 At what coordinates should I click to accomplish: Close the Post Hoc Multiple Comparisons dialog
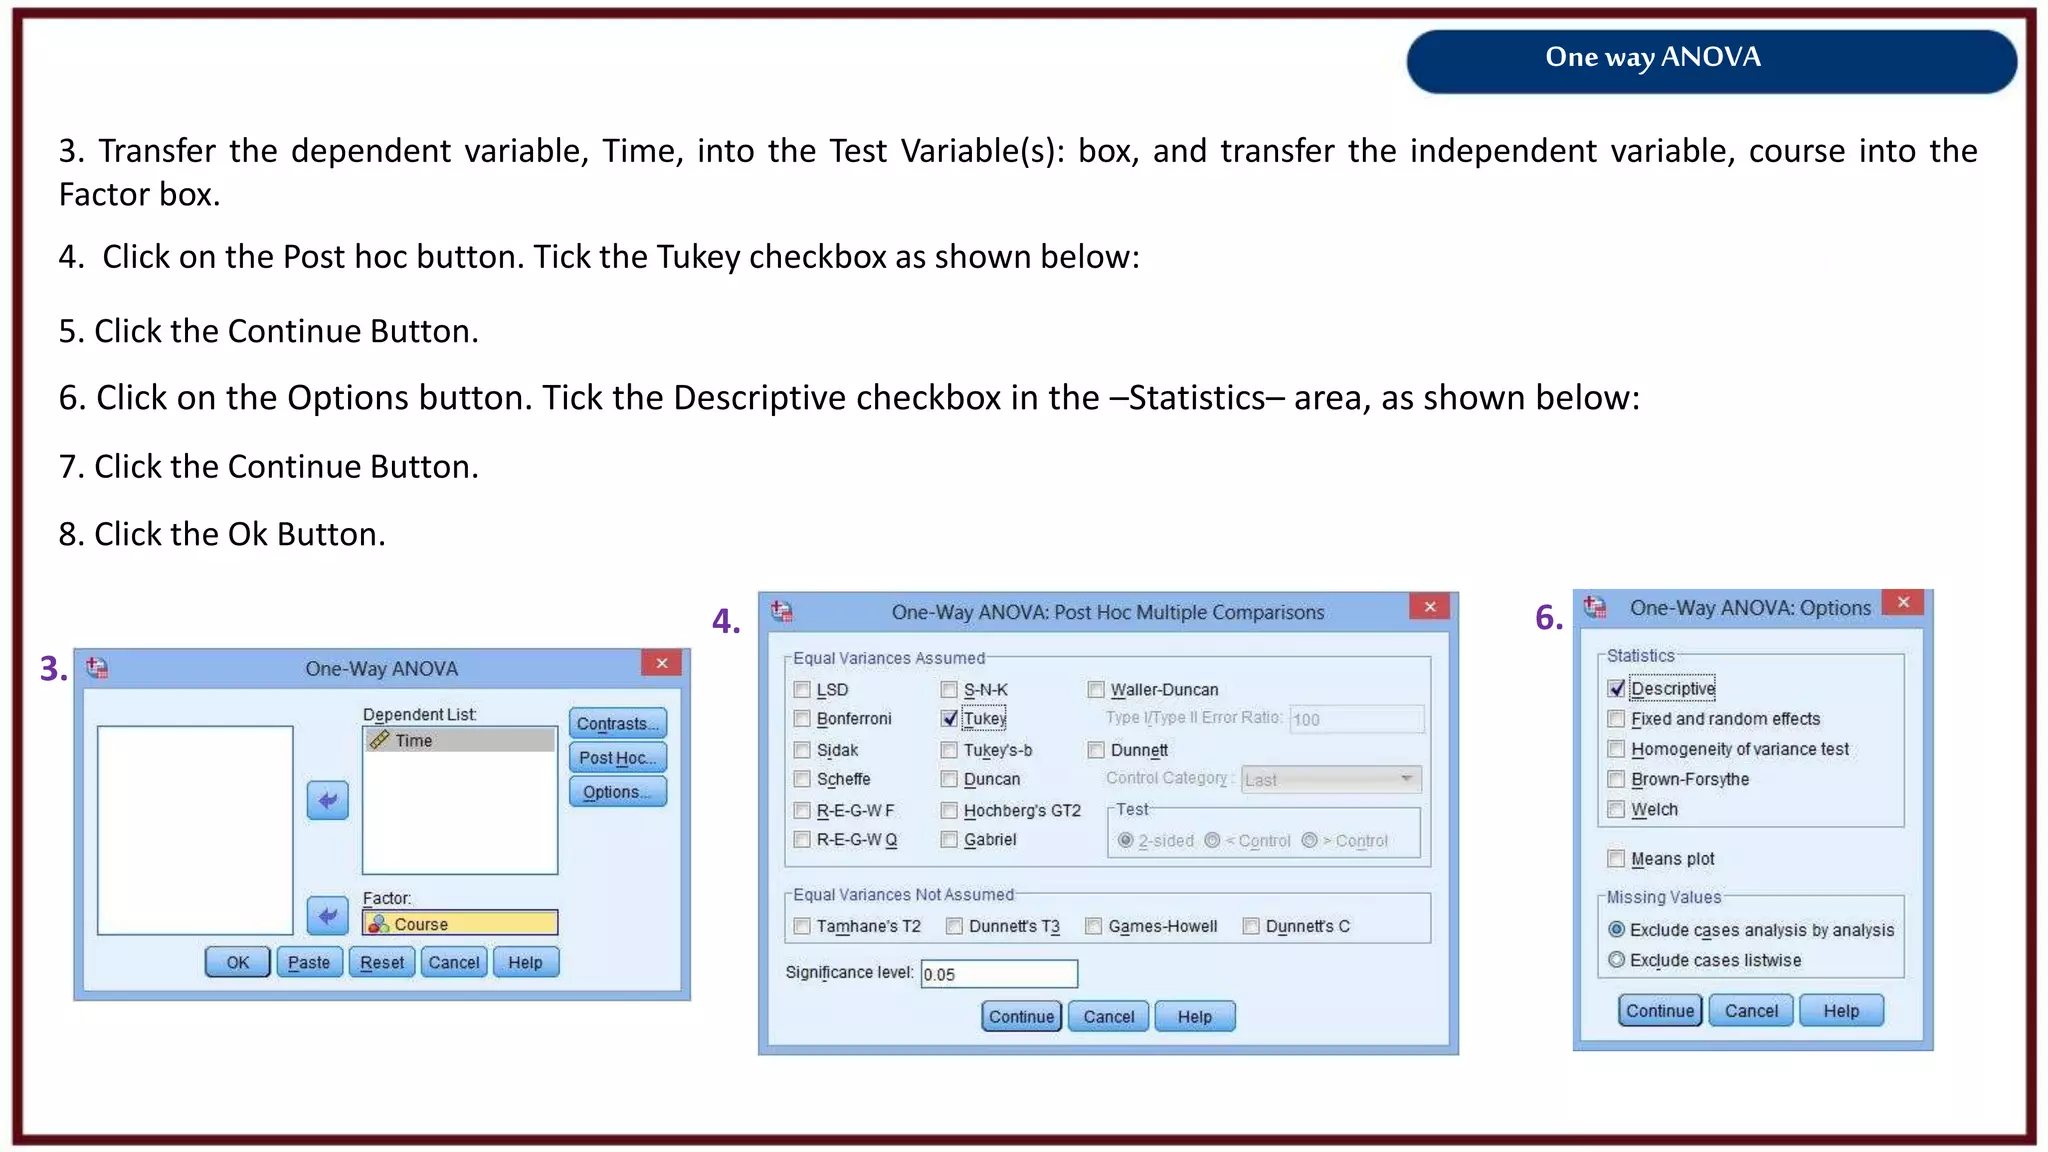(1430, 606)
